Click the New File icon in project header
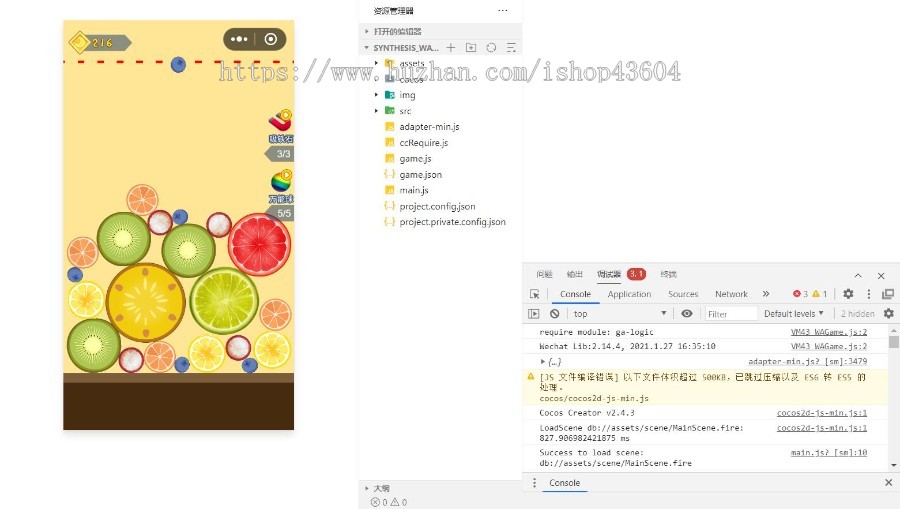Image resolution: width=900 pixels, height=509 pixels. pos(451,48)
